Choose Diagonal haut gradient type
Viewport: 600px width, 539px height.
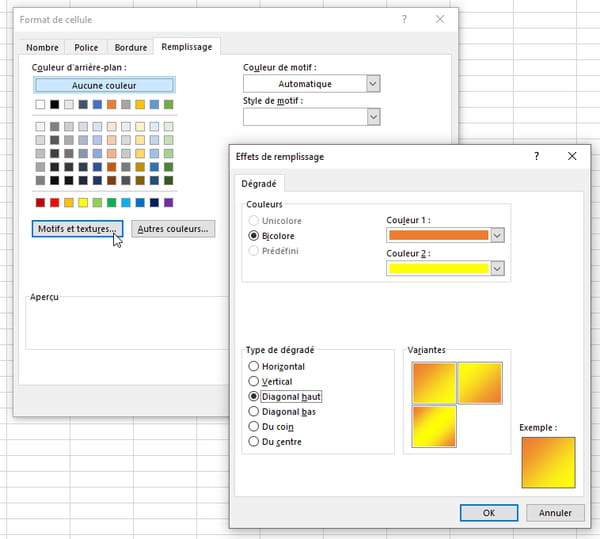(x=253, y=396)
